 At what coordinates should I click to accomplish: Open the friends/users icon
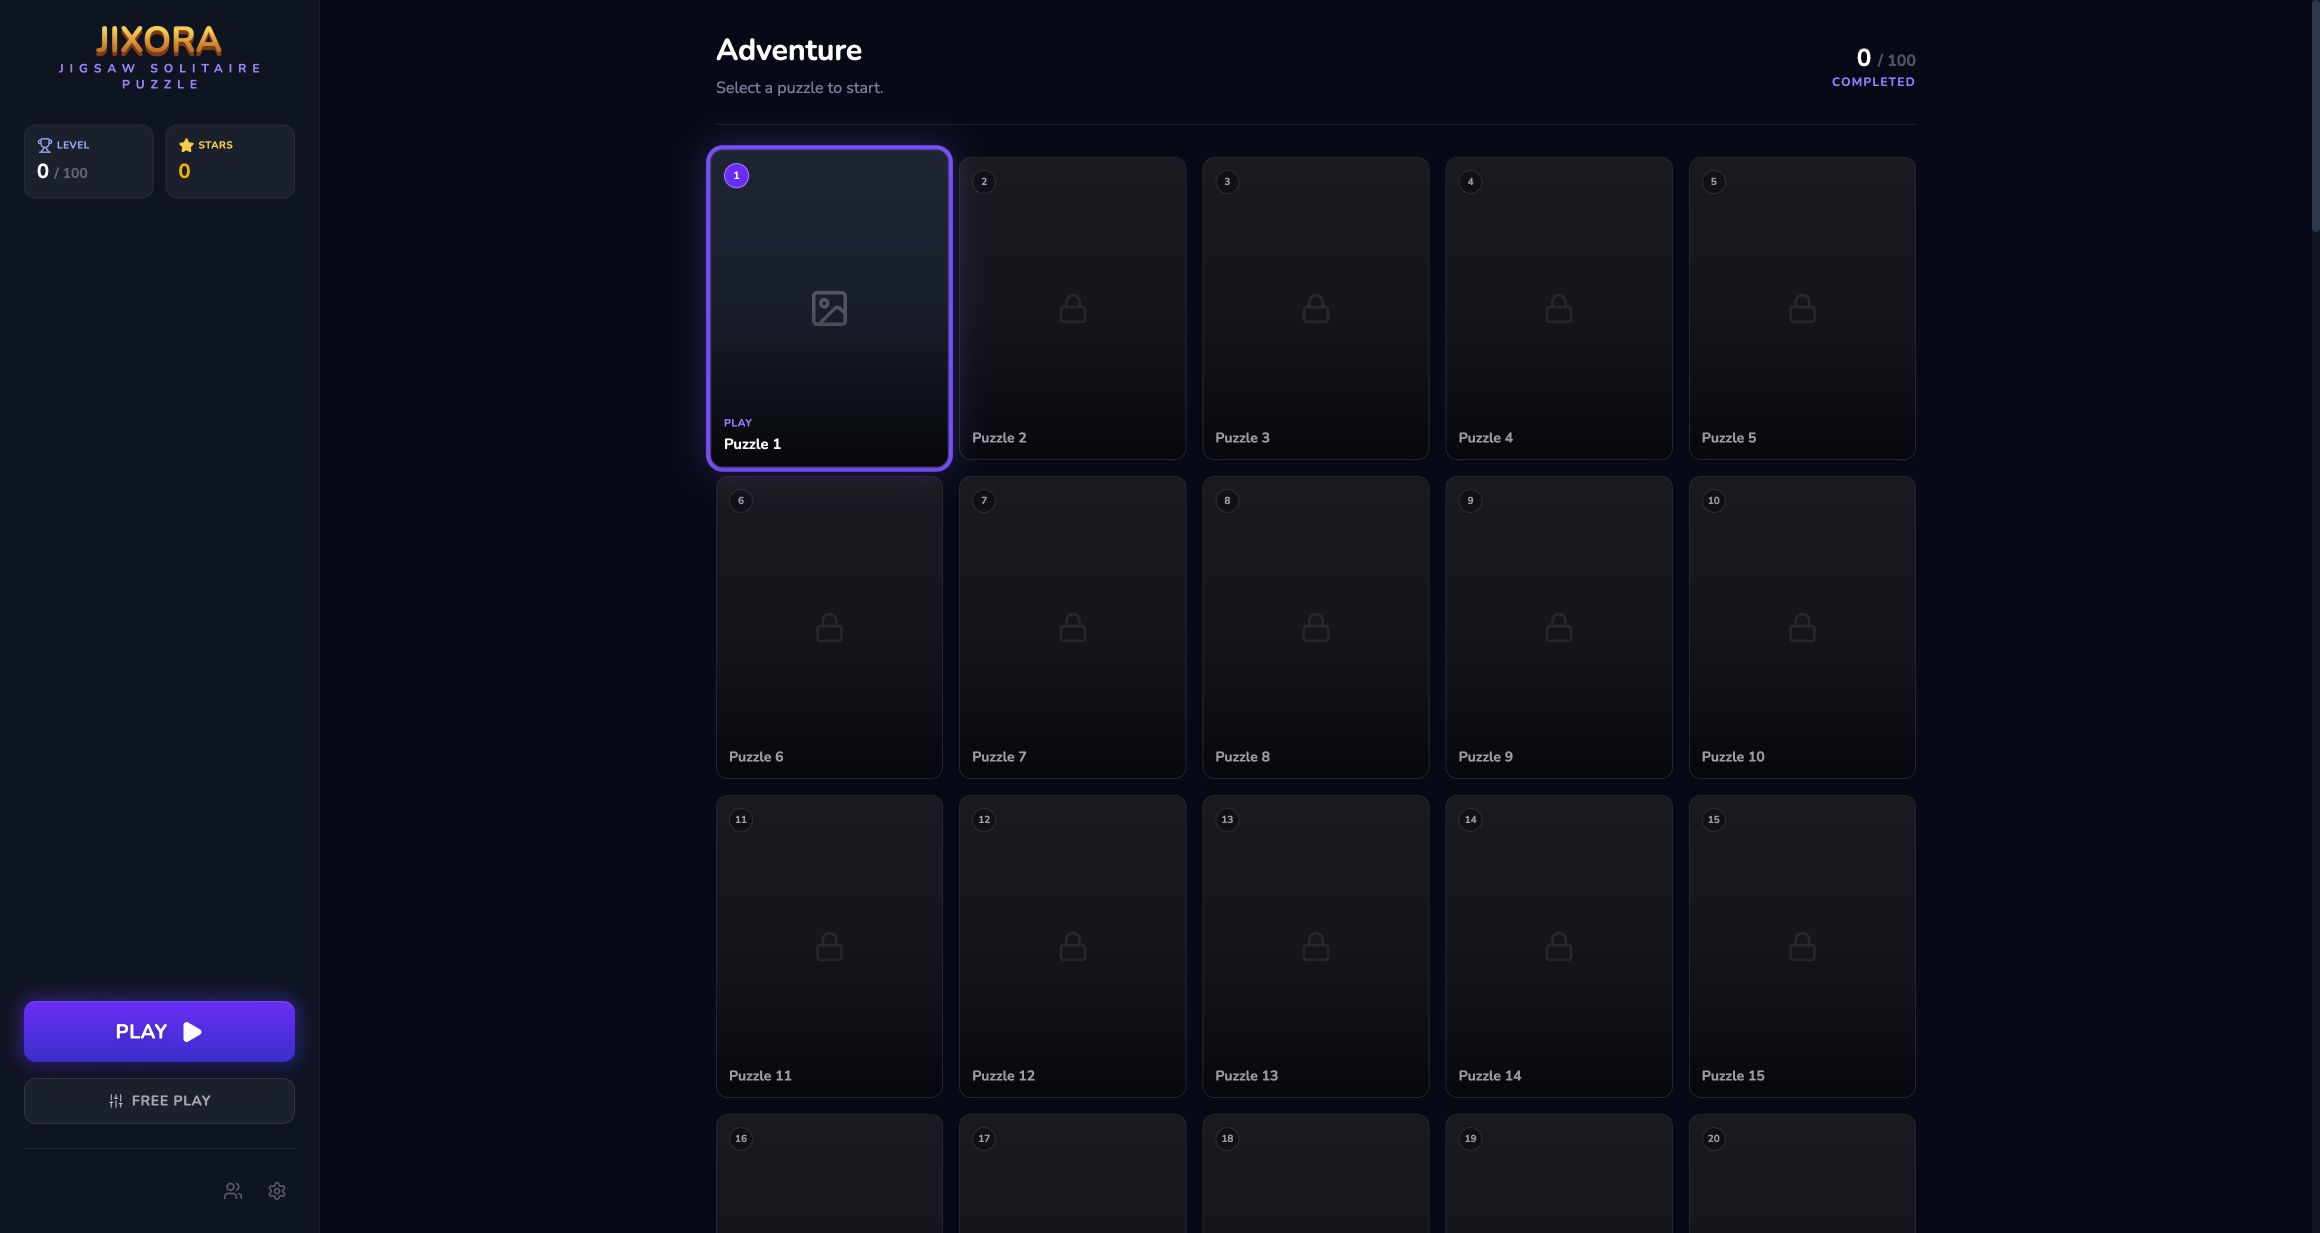point(233,1191)
